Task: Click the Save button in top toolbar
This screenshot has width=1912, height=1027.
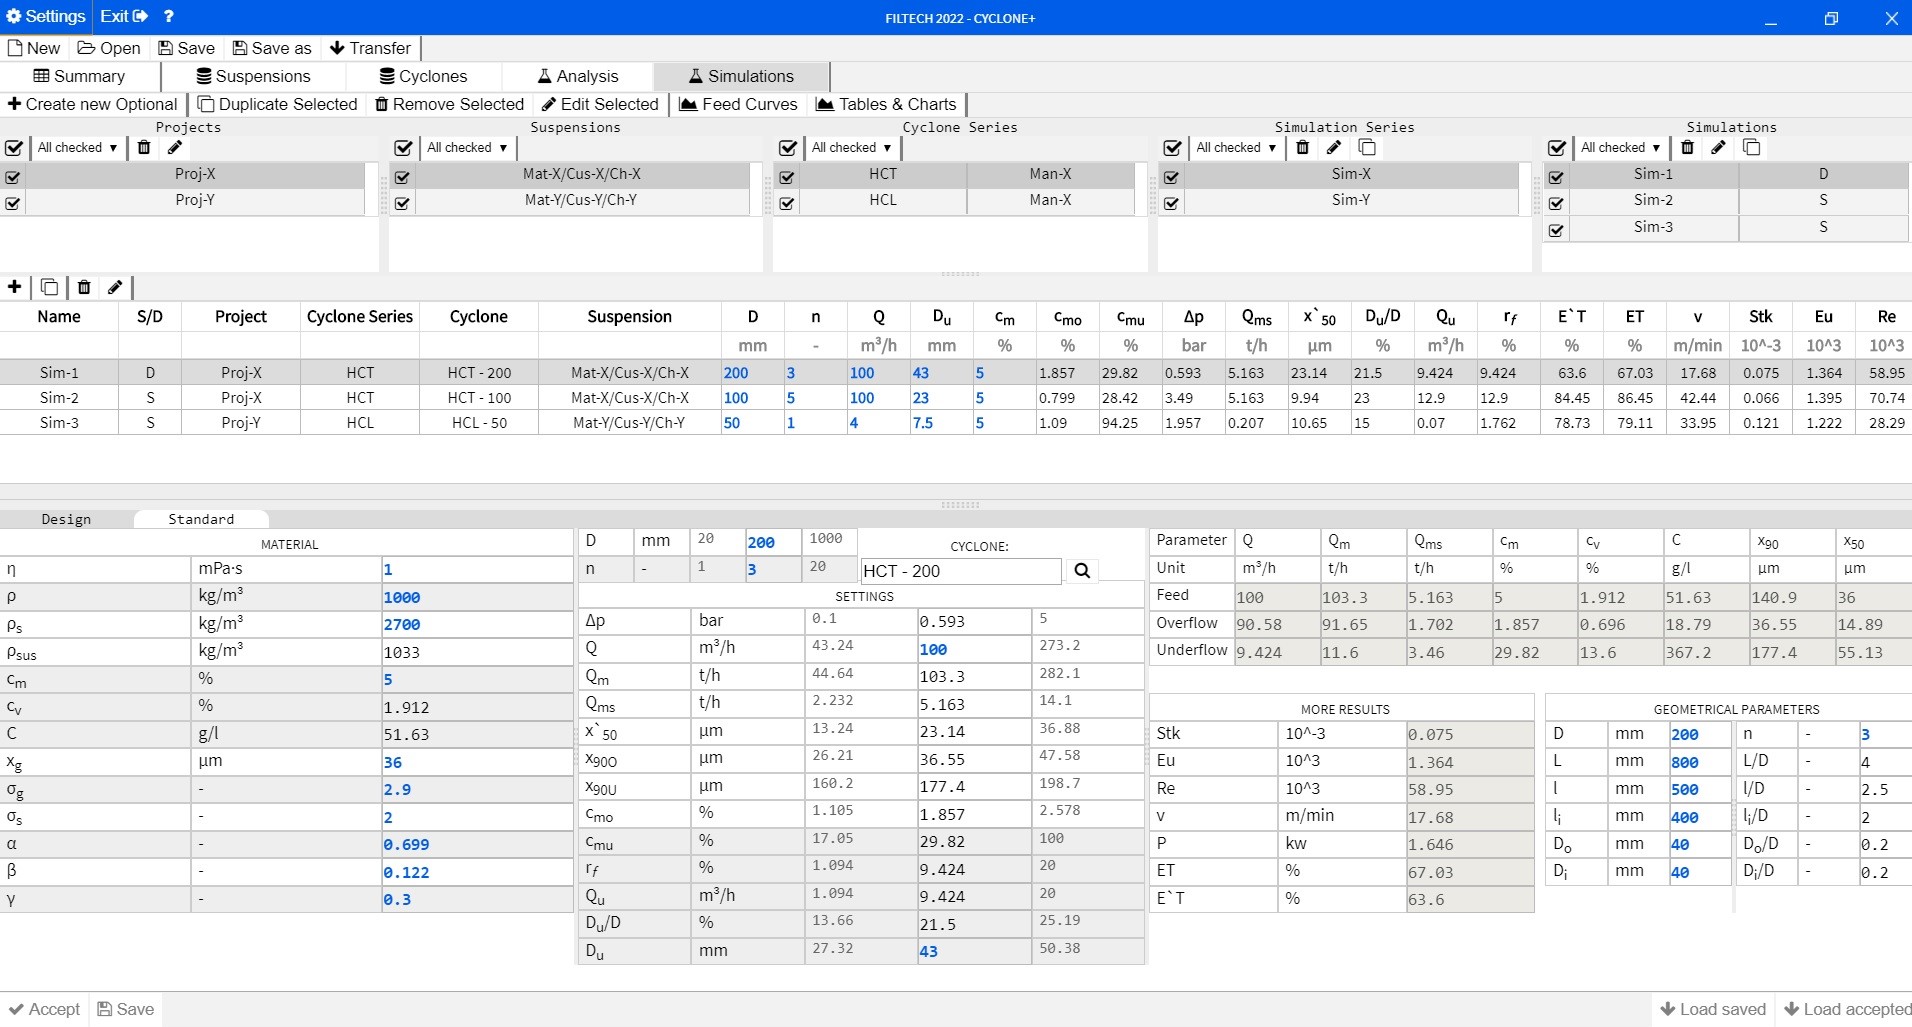Action: (186, 48)
